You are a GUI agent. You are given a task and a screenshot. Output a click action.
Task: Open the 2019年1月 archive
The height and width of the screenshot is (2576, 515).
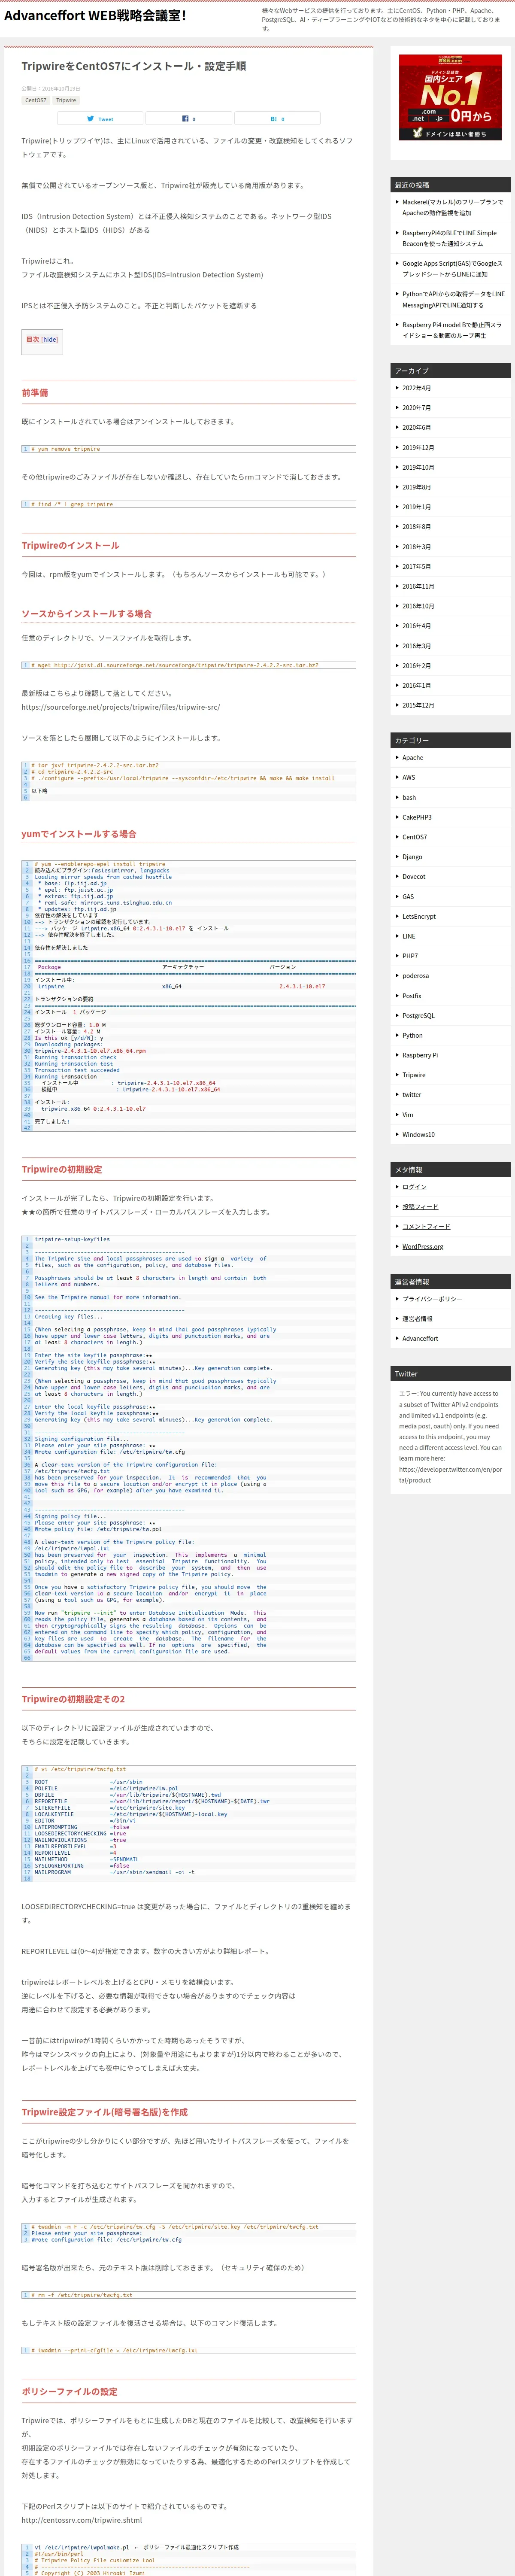[417, 507]
